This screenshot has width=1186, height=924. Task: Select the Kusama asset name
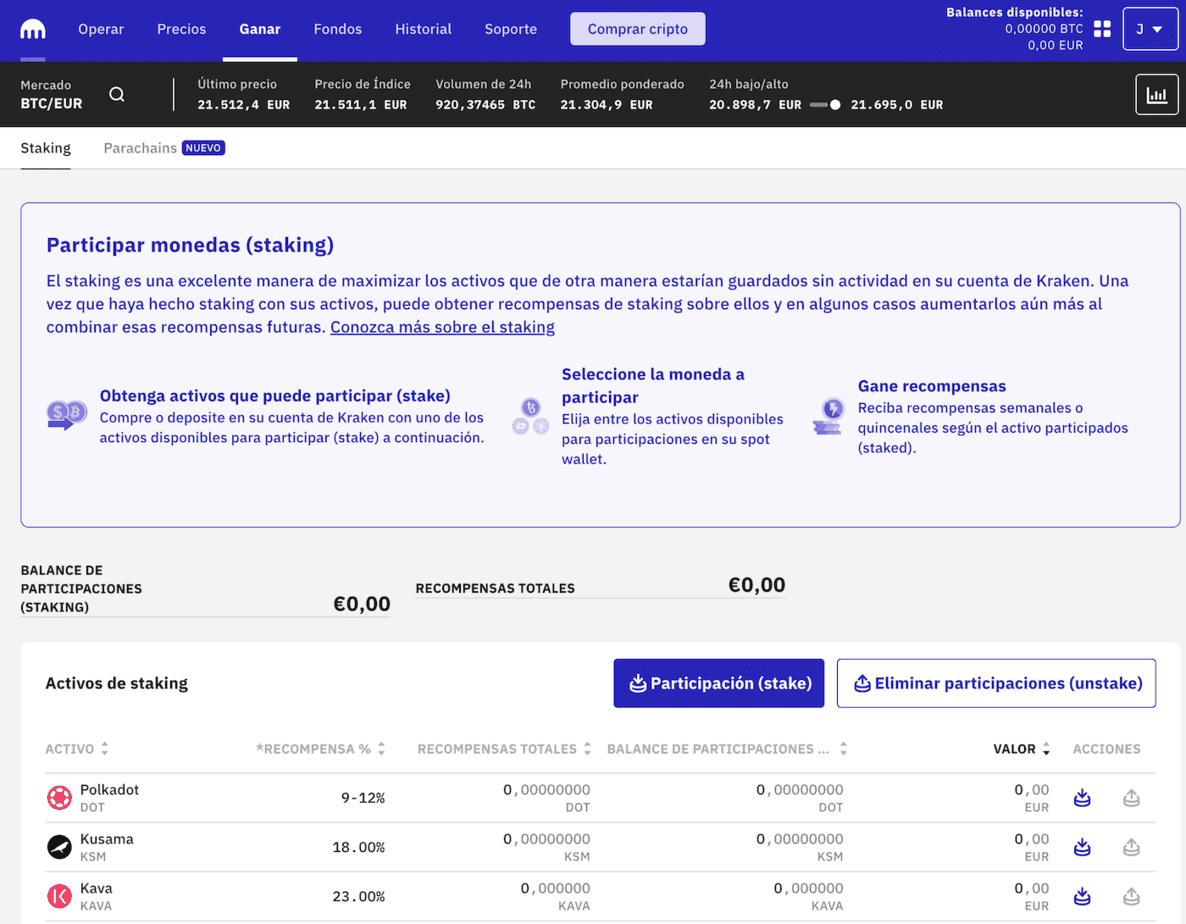point(107,839)
